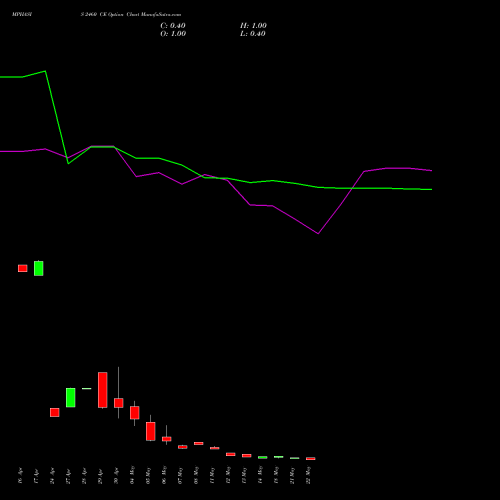Select the 16 Apr date label

[20, 476]
